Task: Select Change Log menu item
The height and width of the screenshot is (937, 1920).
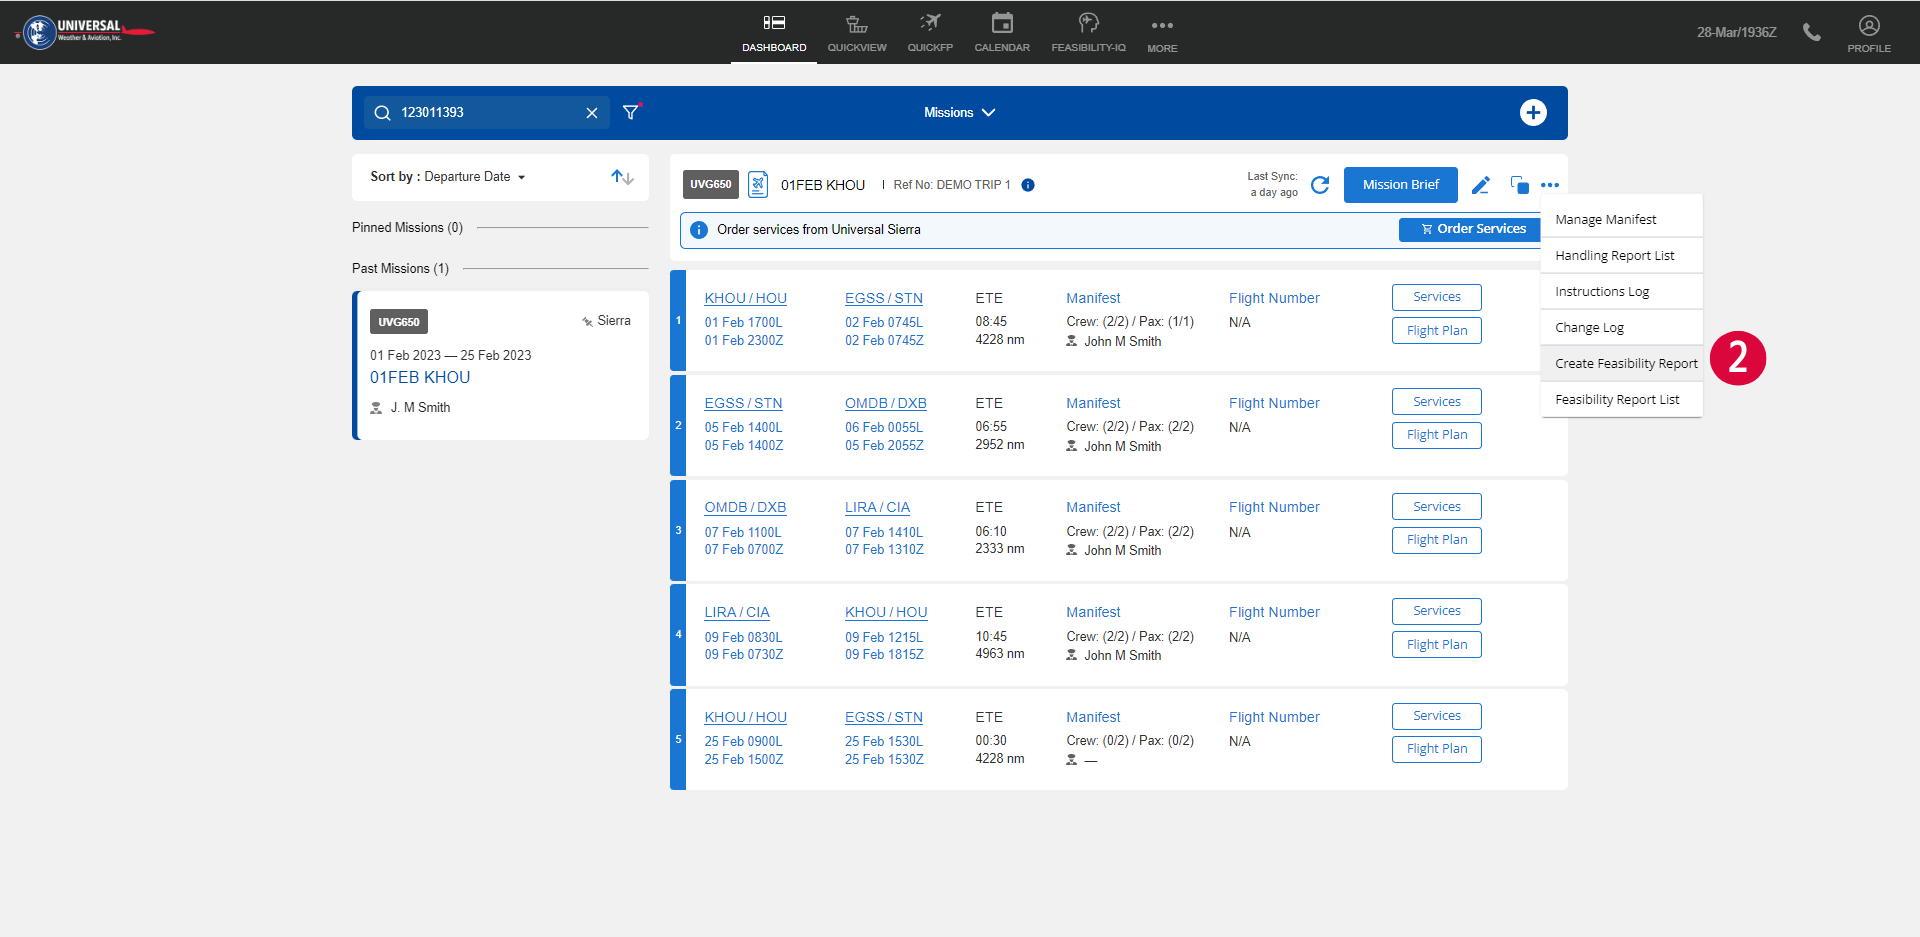Action: coord(1621,327)
